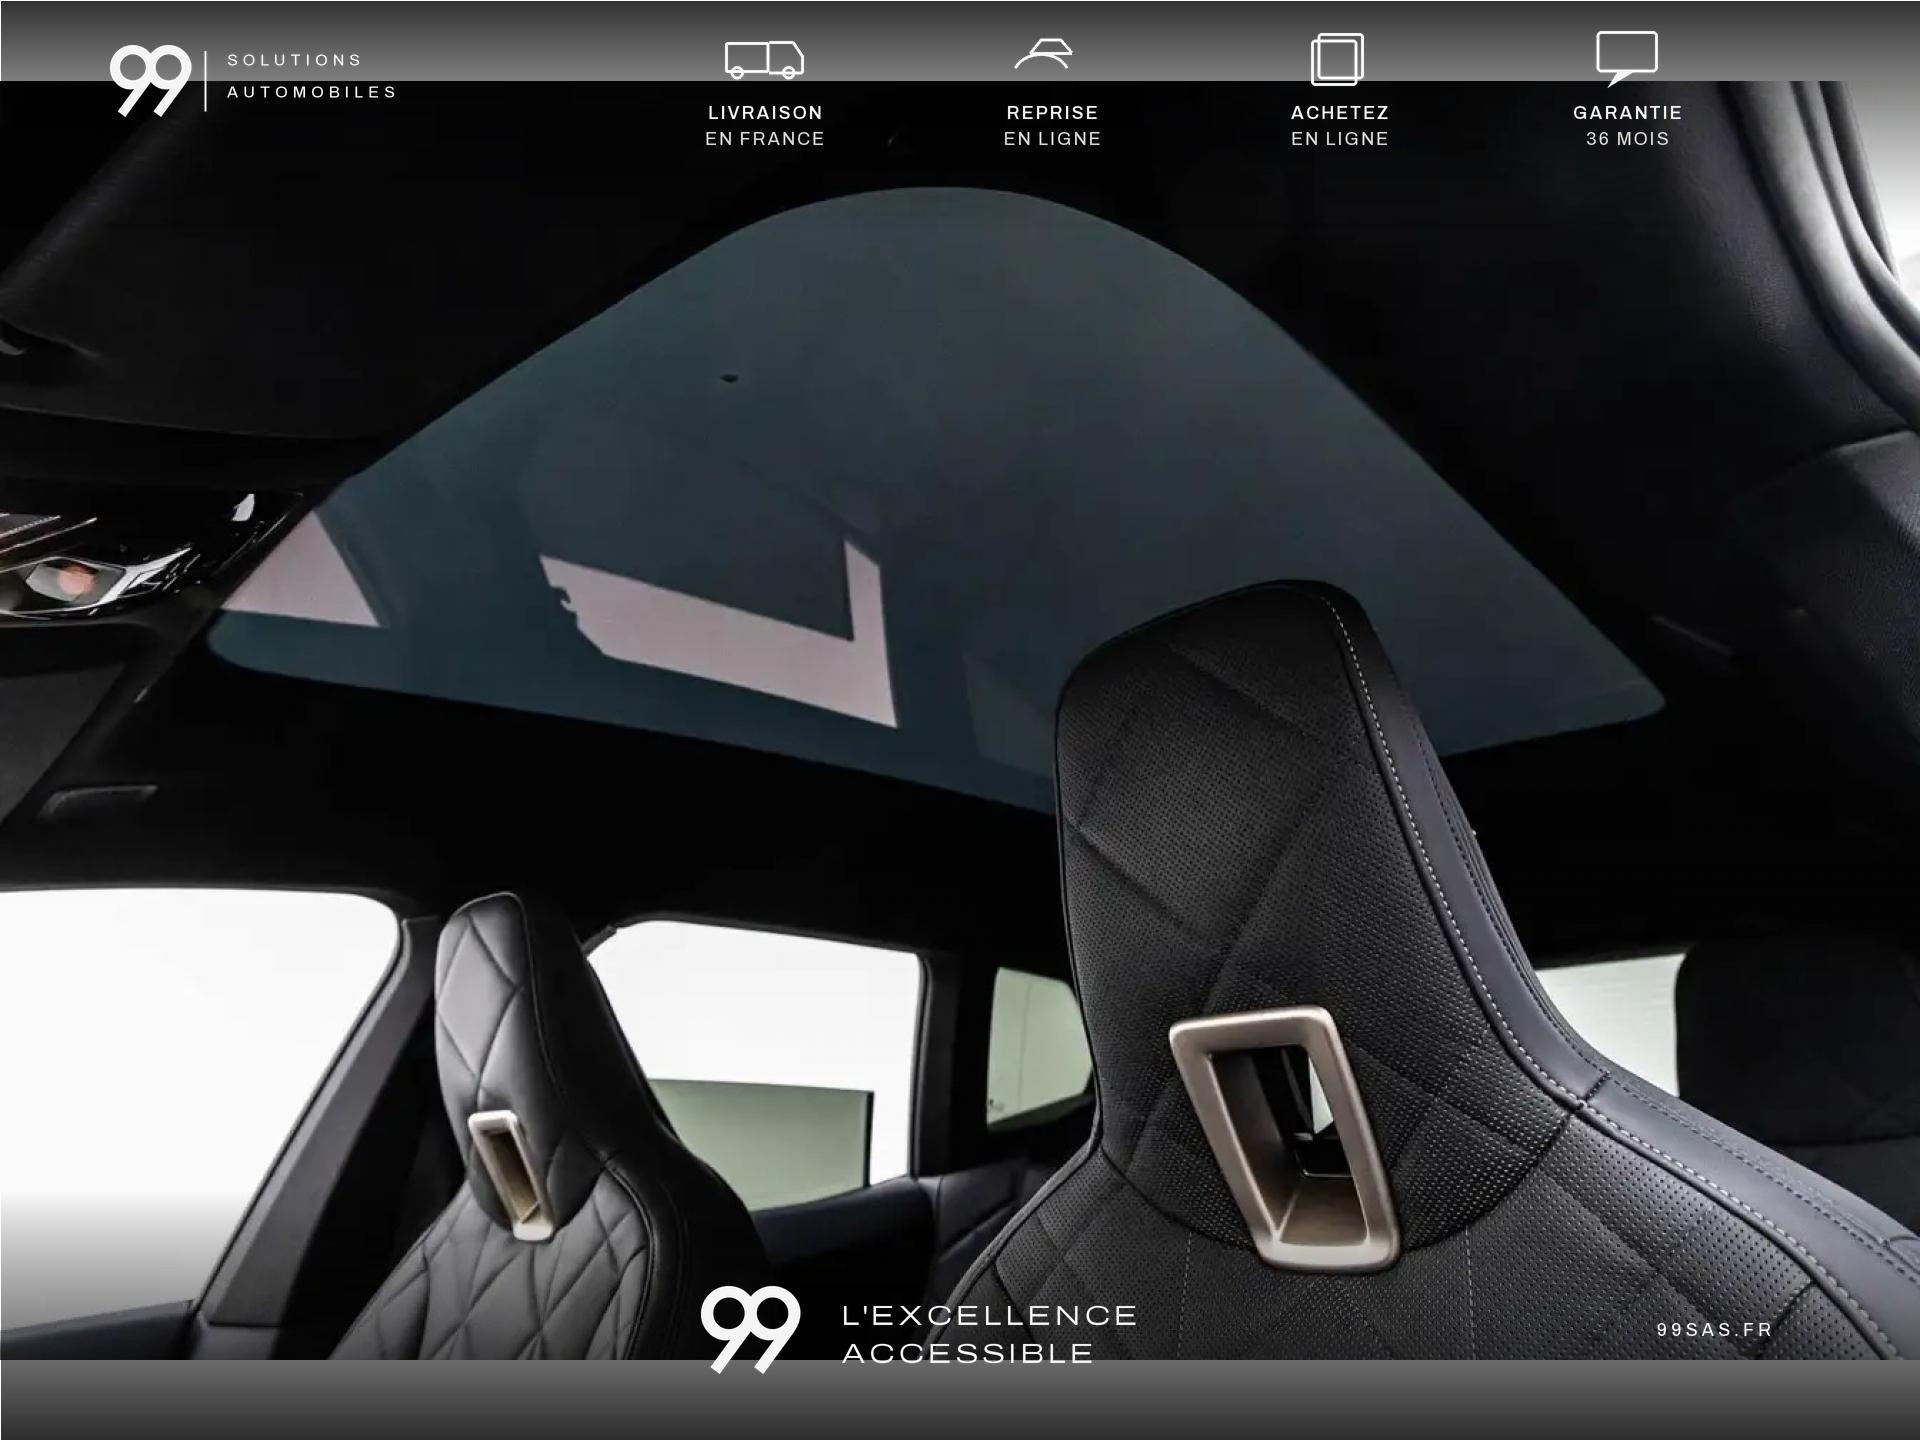Click the large 99 logo at bottom
The width and height of the screenshot is (1920, 1440).
coord(750,1329)
